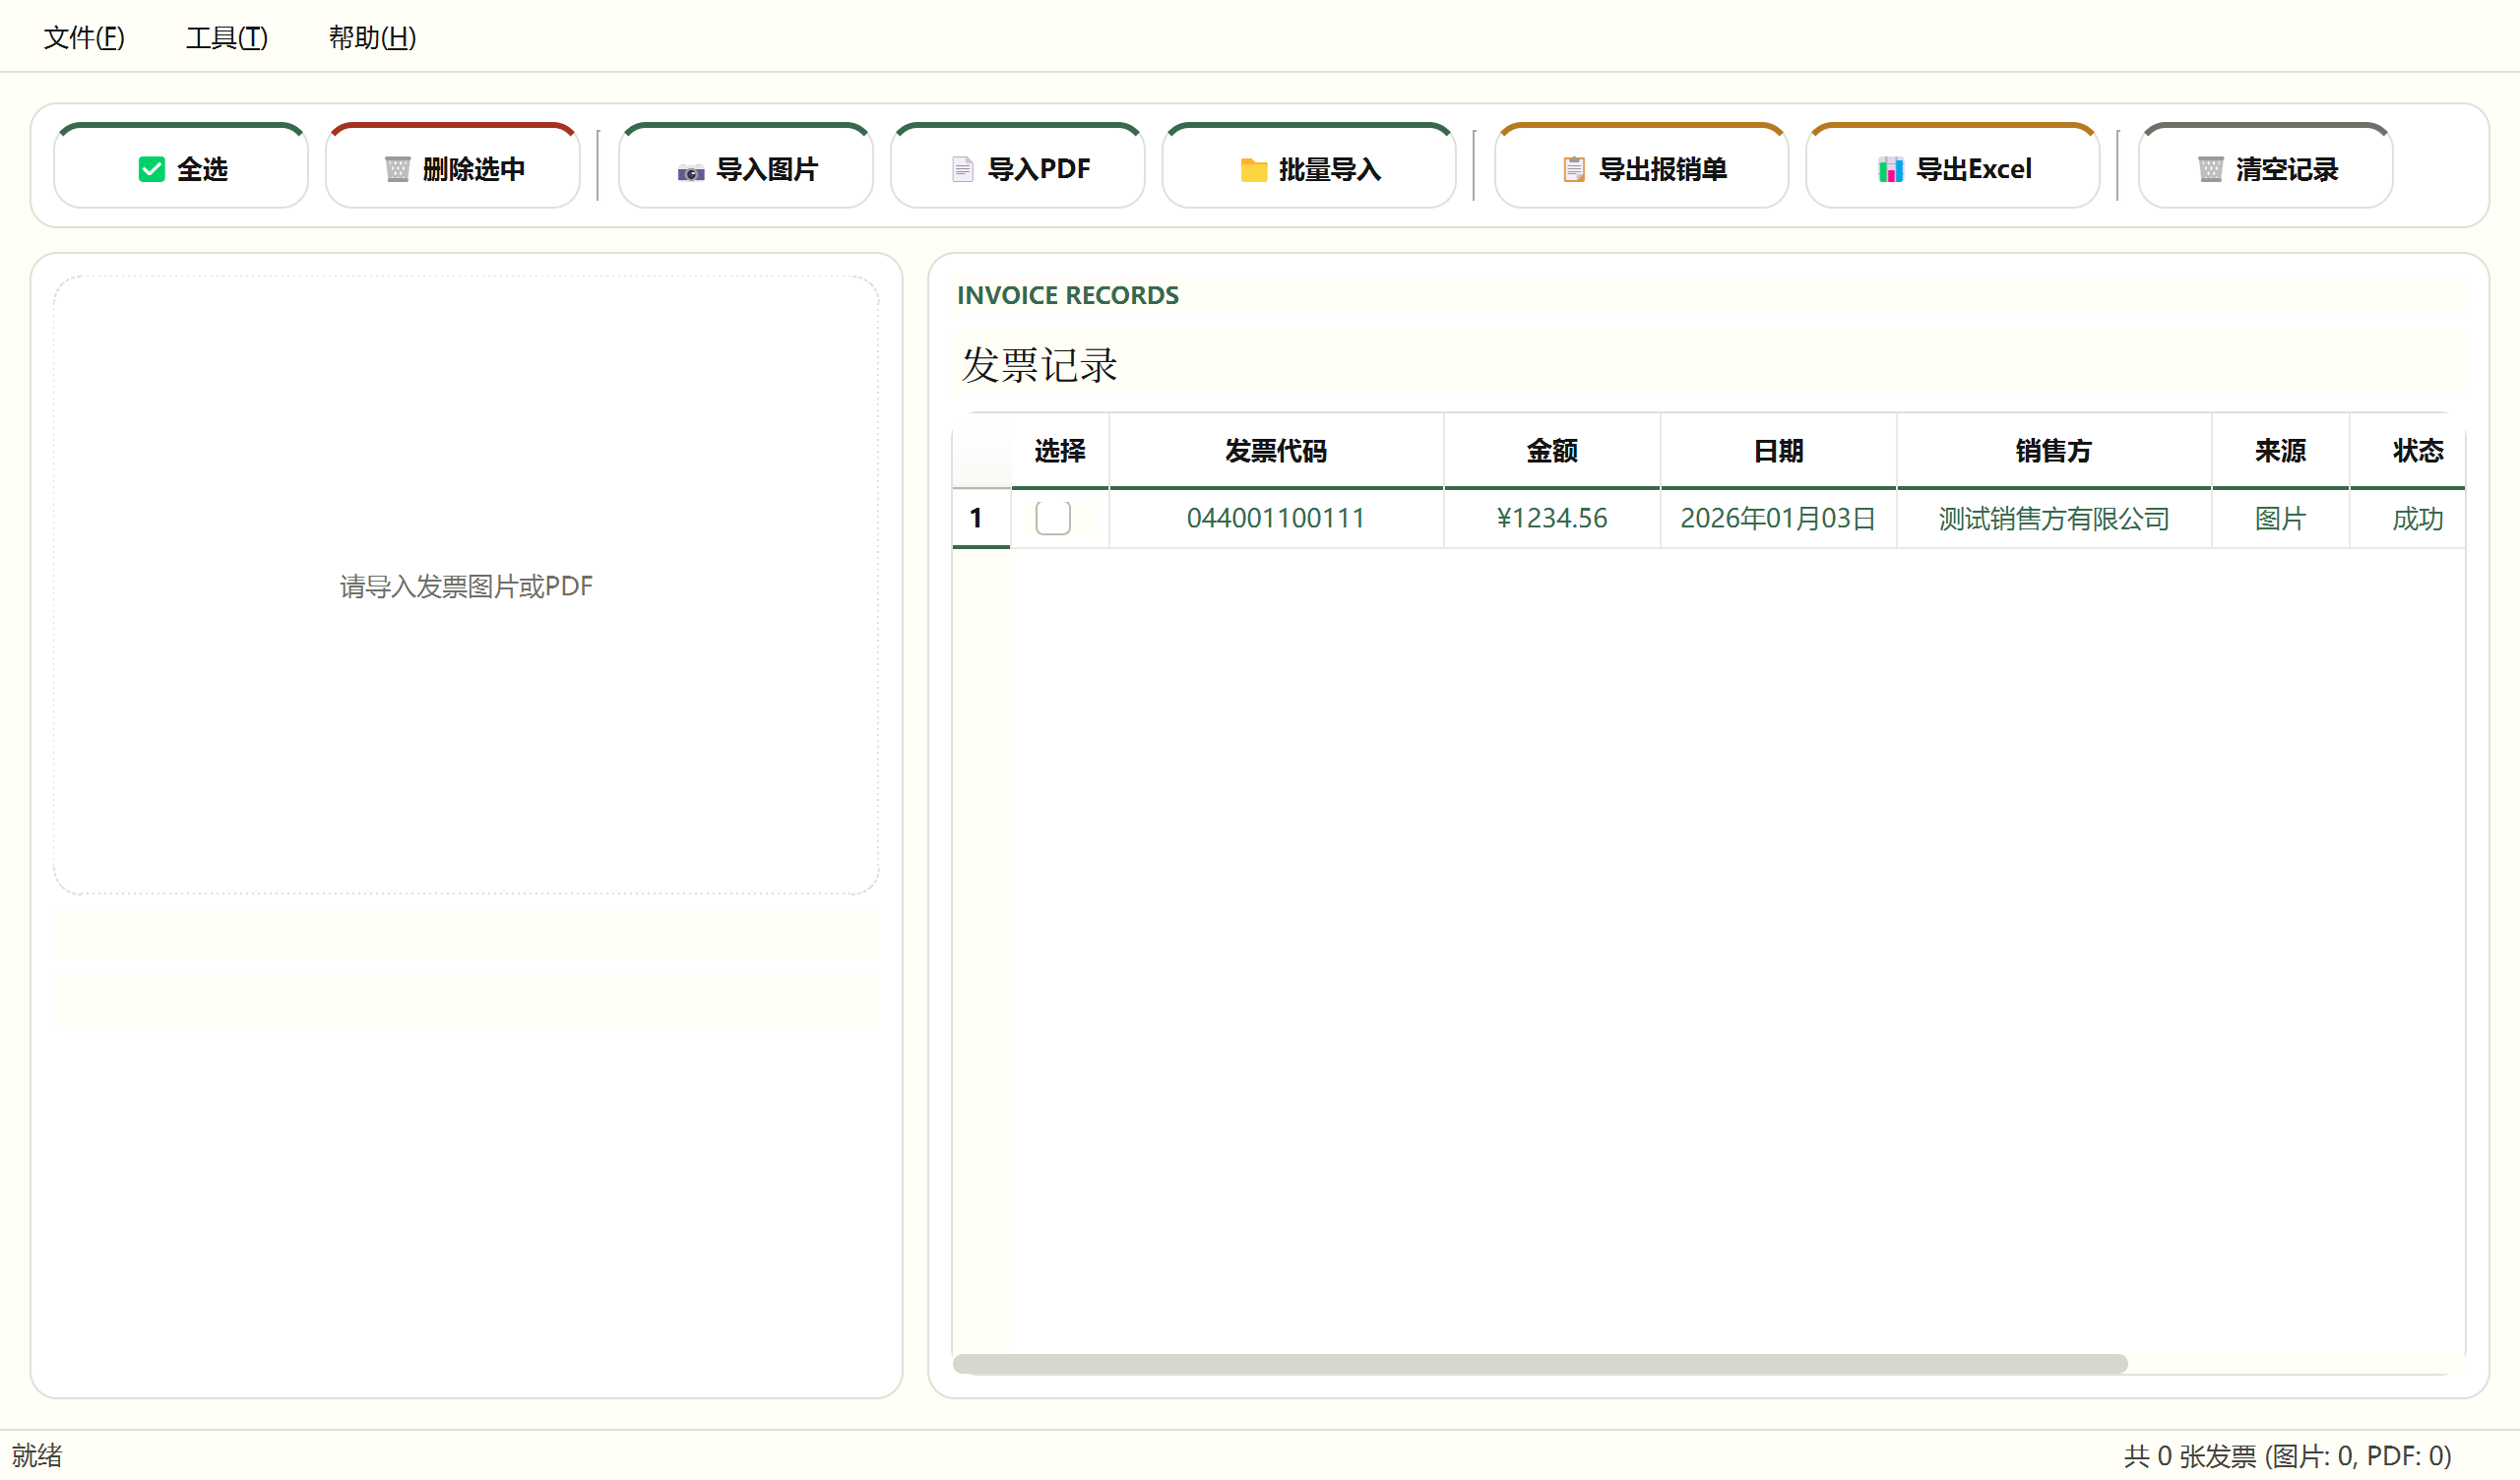This screenshot has width=2520, height=1480.
Task: Open the 帮助(H) menu
Action: tap(372, 37)
